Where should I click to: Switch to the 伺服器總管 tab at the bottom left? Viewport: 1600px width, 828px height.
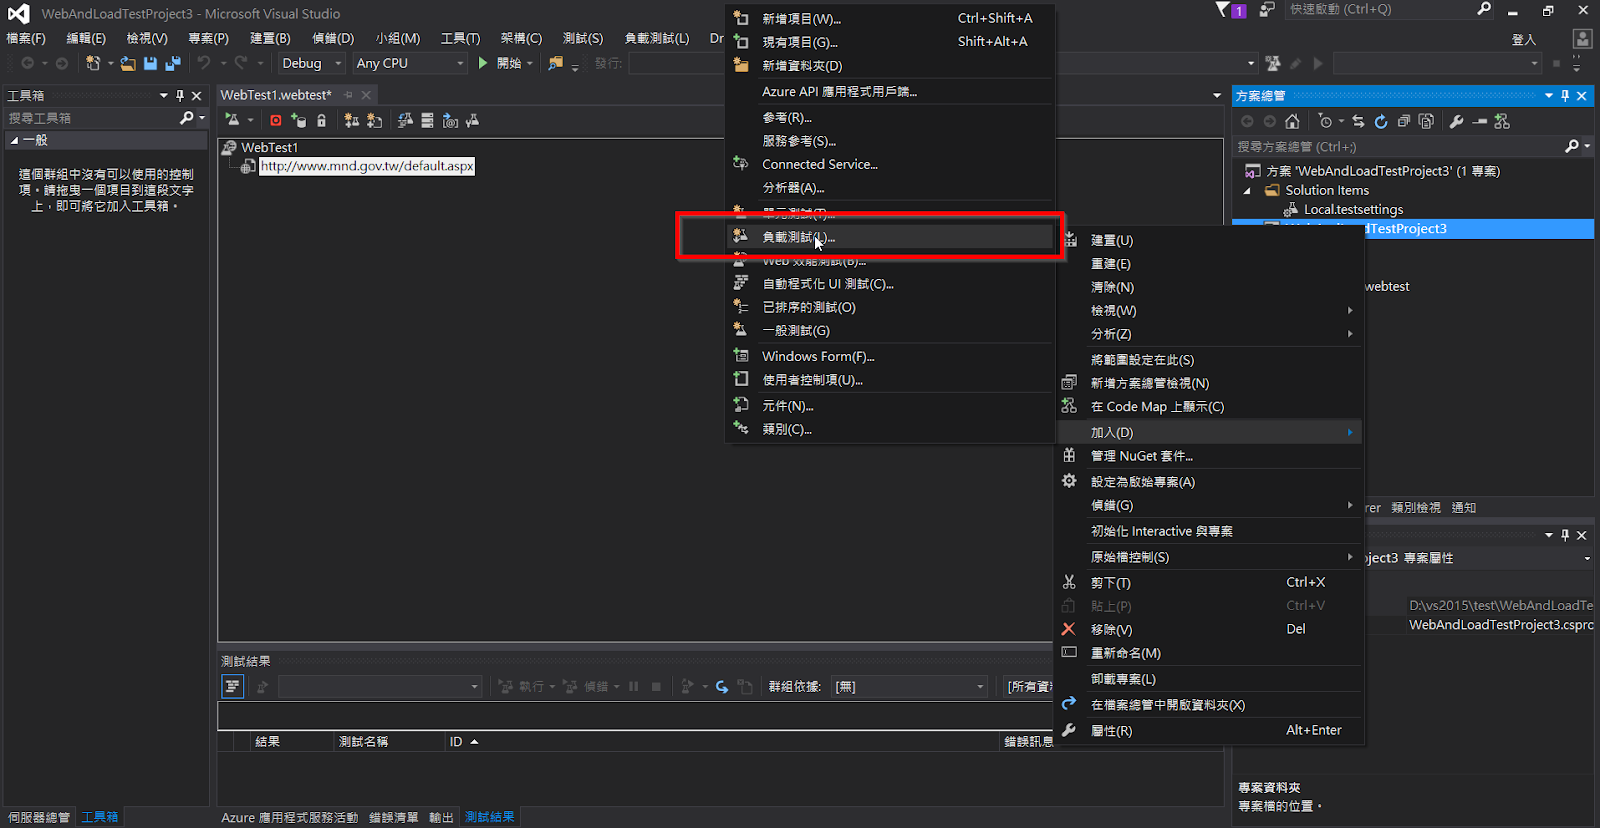39,817
